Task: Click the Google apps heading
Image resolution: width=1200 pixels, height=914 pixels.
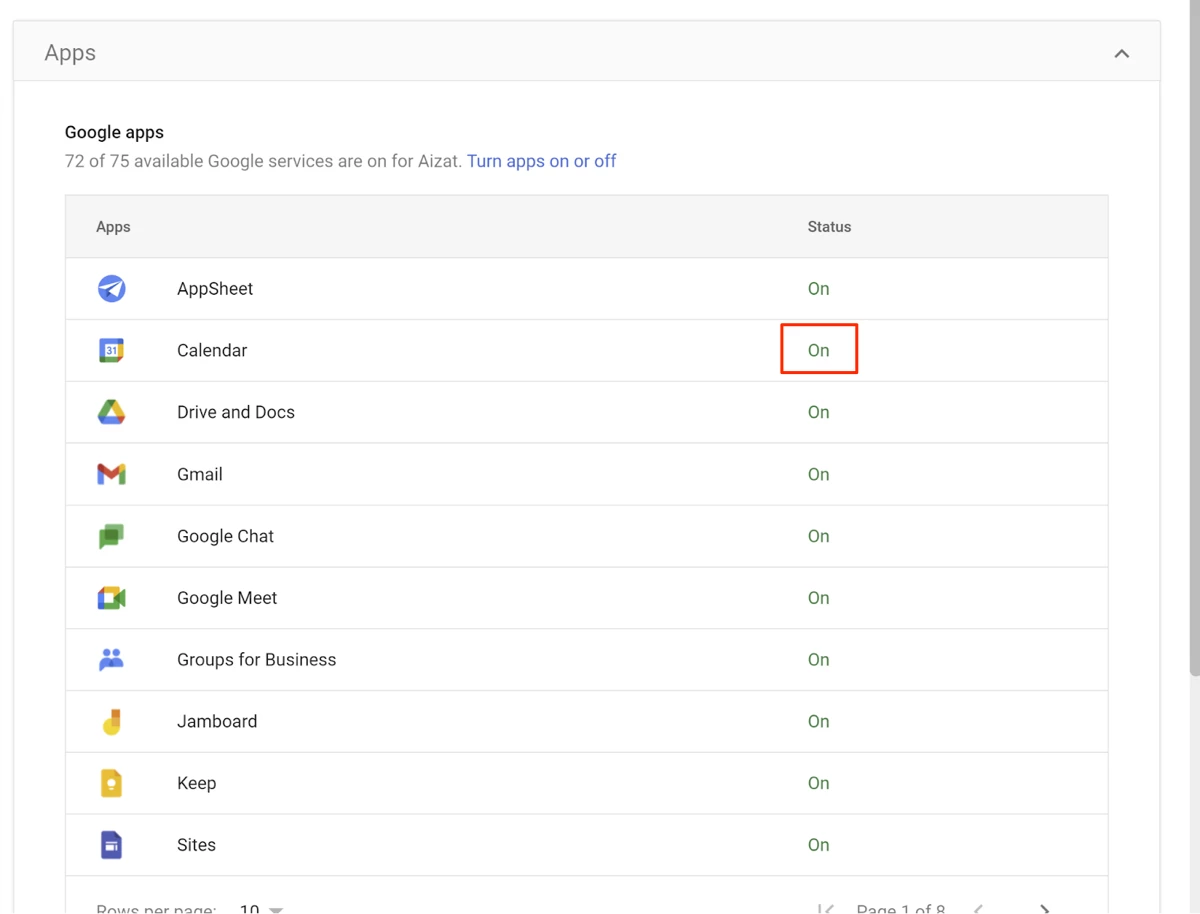Action: click(x=114, y=132)
